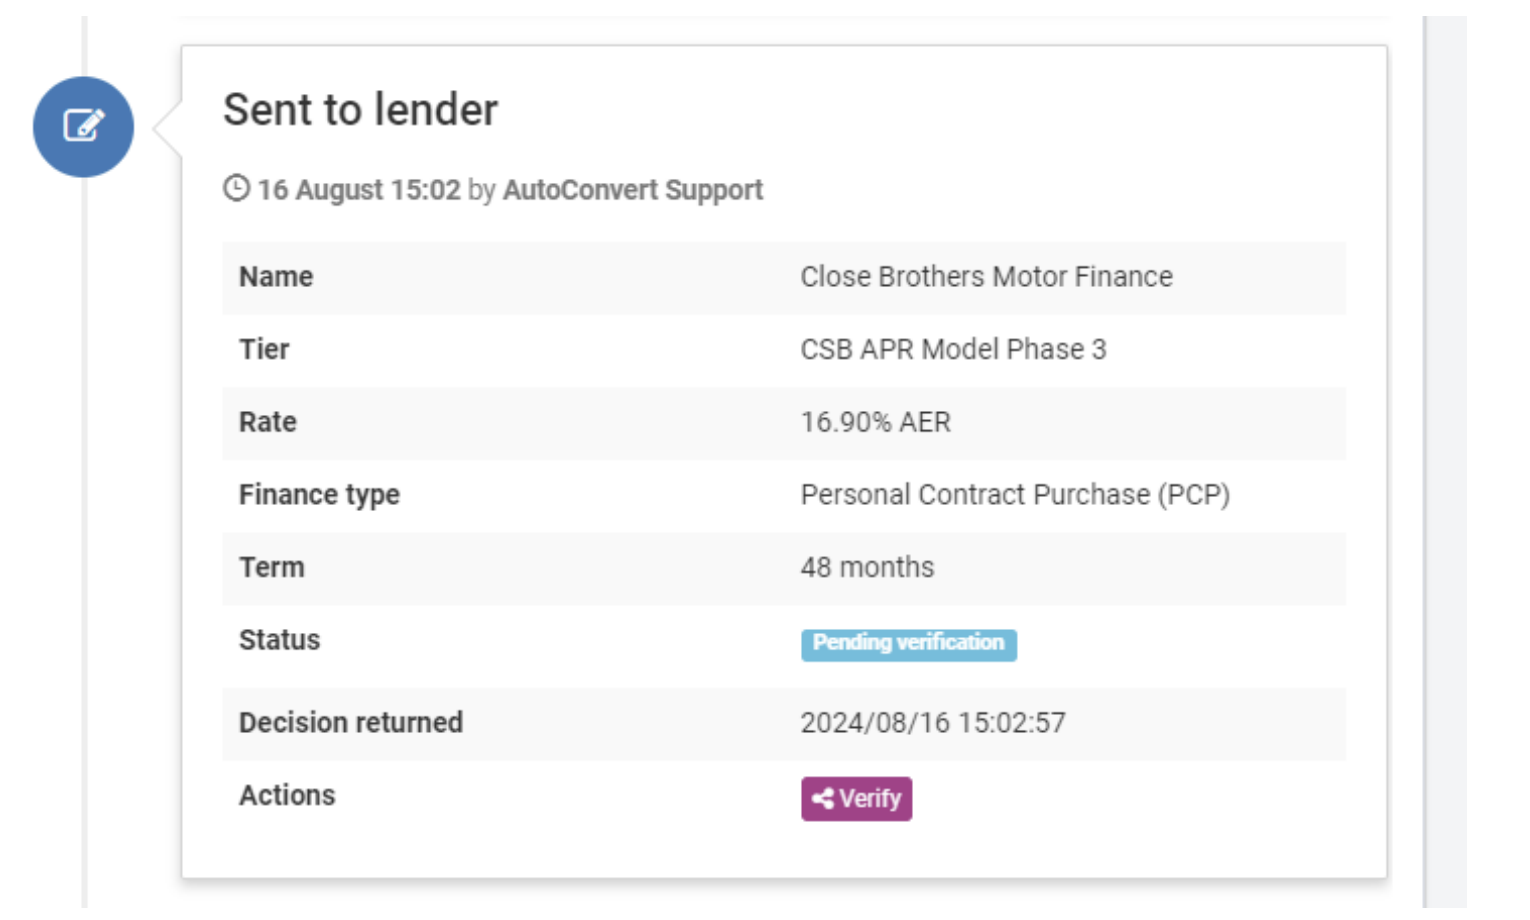This screenshot has height=920, width=1530.
Task: Click the AutoConvert Support author name
Action: 632,190
